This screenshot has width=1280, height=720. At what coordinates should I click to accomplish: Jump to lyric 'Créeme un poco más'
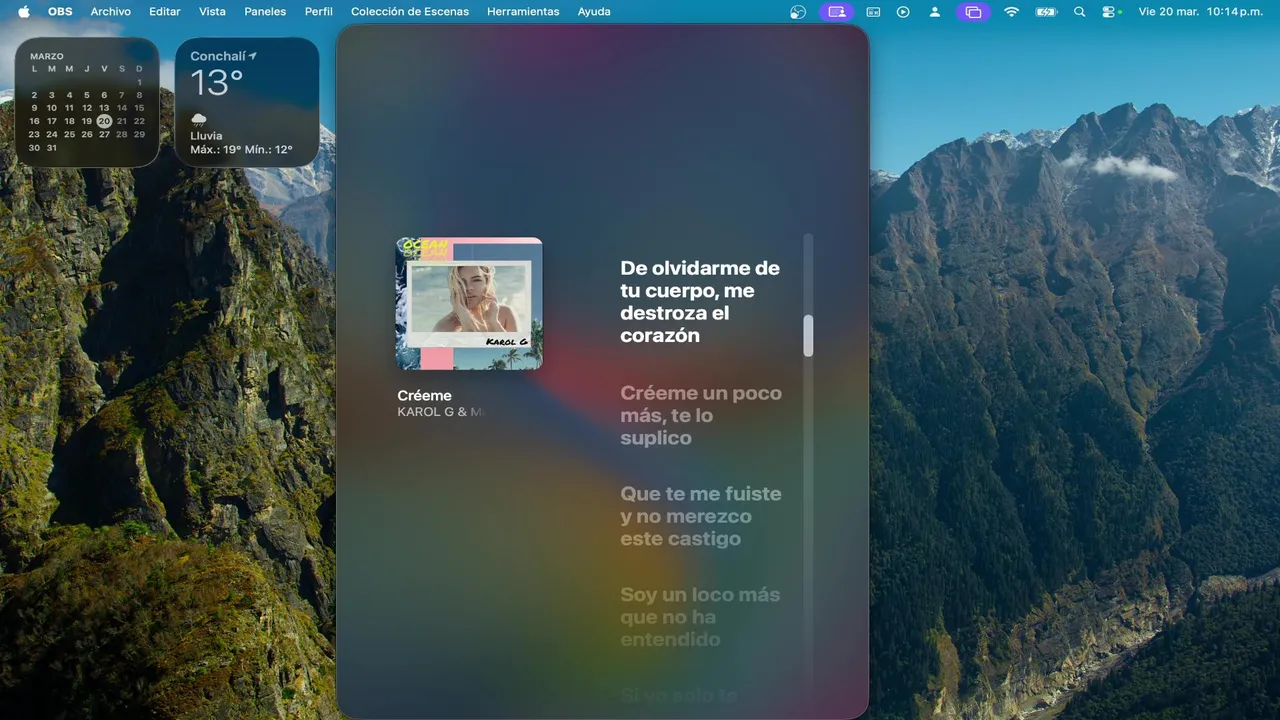point(700,415)
